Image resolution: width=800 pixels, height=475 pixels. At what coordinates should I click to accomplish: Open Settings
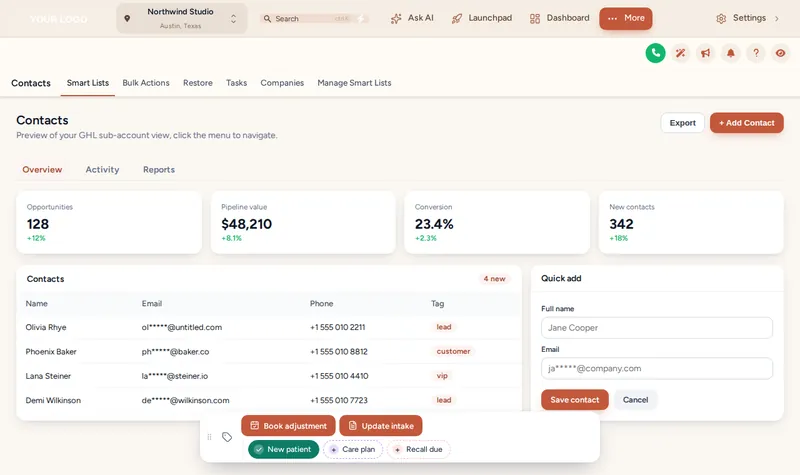[742, 18]
